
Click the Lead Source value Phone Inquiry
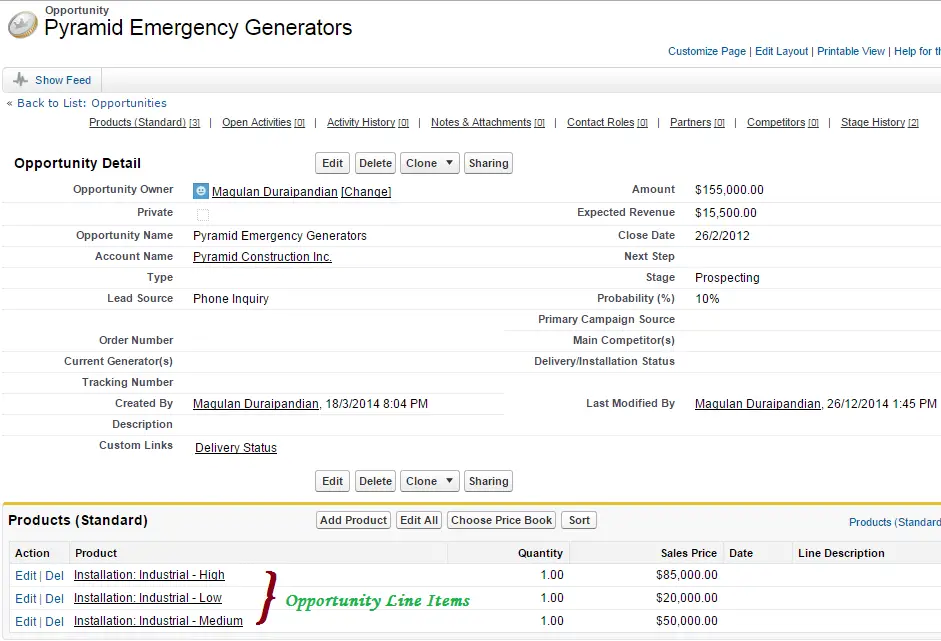point(231,299)
